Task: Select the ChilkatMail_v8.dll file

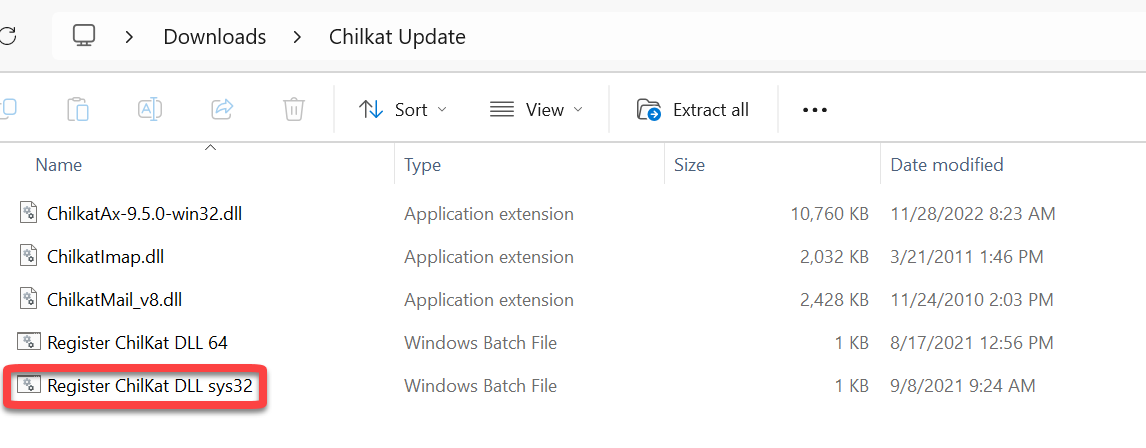Action: click(114, 299)
